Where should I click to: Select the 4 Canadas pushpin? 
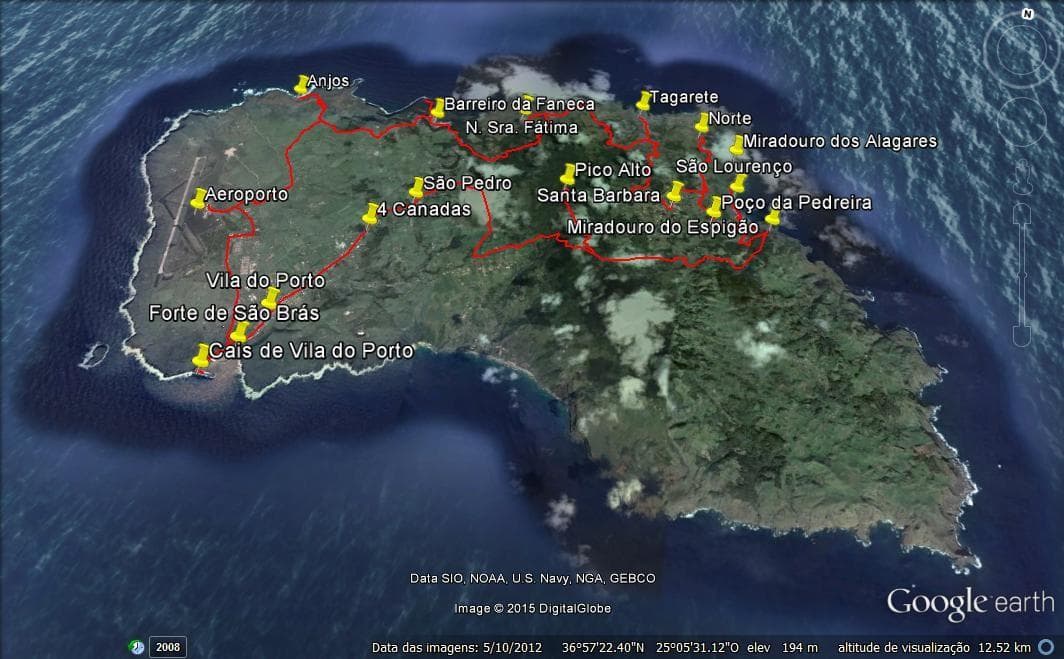click(370, 214)
